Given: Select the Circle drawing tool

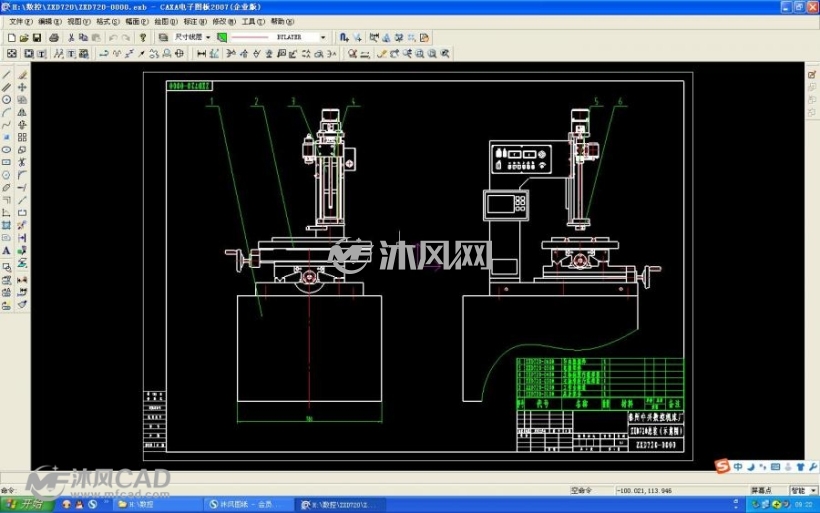Looking at the screenshot, I should (6, 99).
